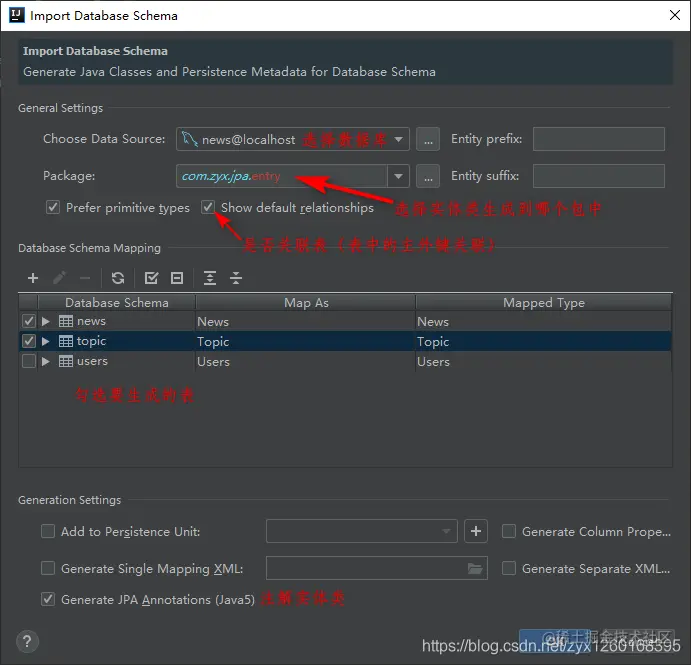This screenshot has width=691, height=665.
Task: Select the topic row name
Action: click(x=91, y=341)
